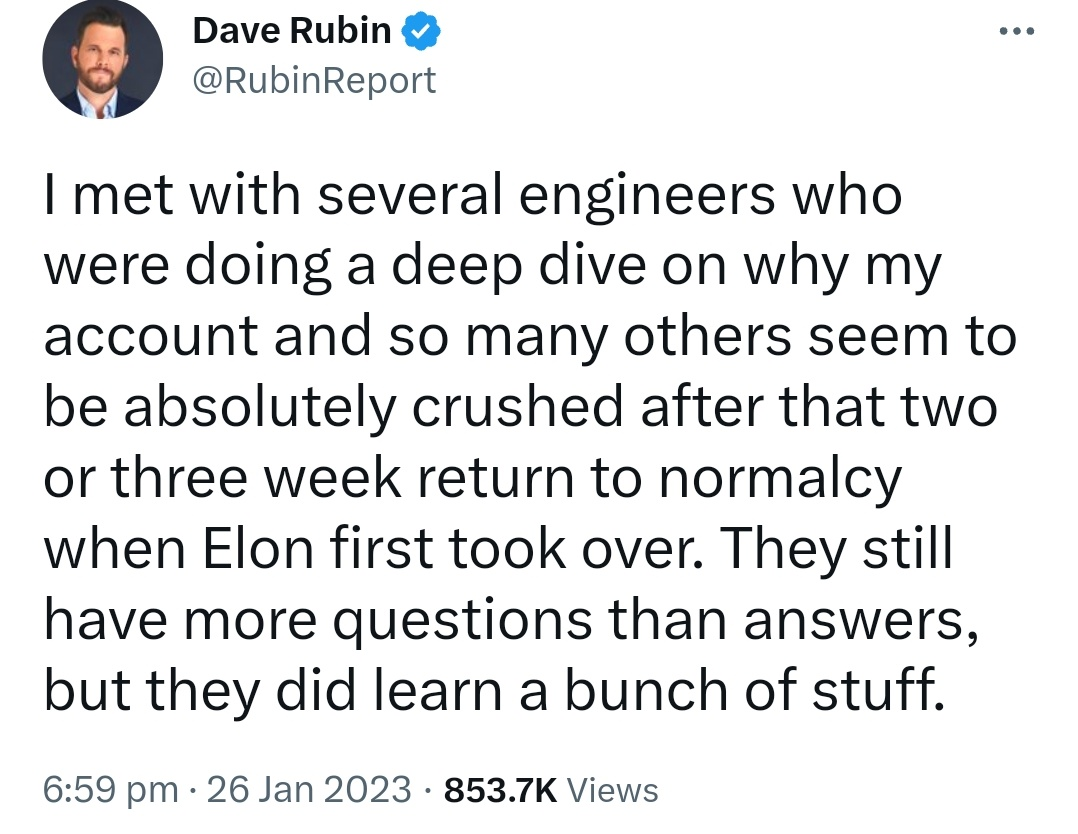This screenshot has height=834, width=1078.
Task: Open the three-dot more options menu
Action: (1017, 31)
